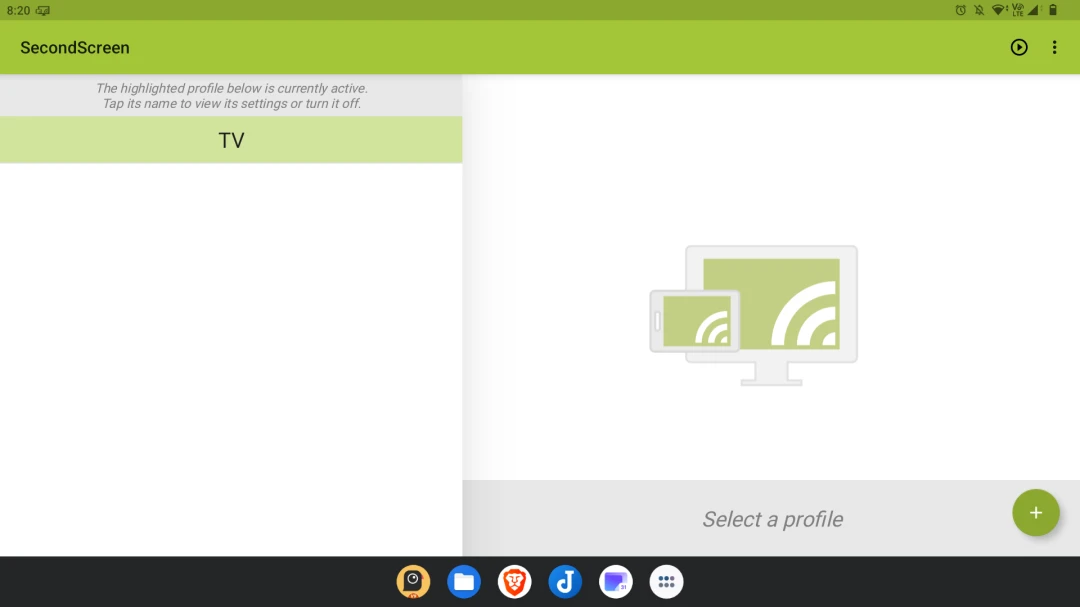Open the three-dot overflow menu
1080x607 pixels.
pos(1054,47)
